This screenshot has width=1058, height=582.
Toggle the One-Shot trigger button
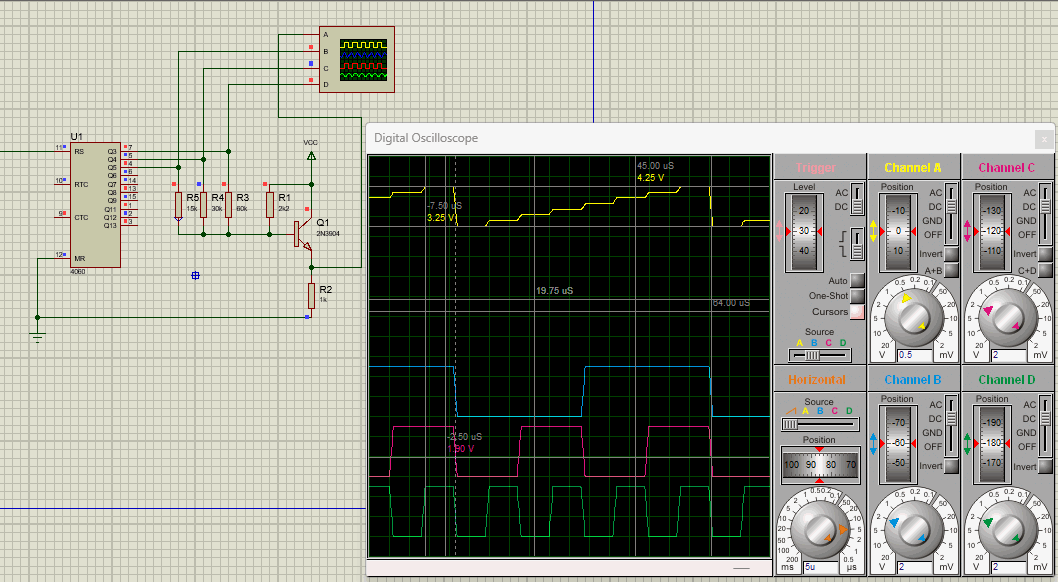point(857,295)
